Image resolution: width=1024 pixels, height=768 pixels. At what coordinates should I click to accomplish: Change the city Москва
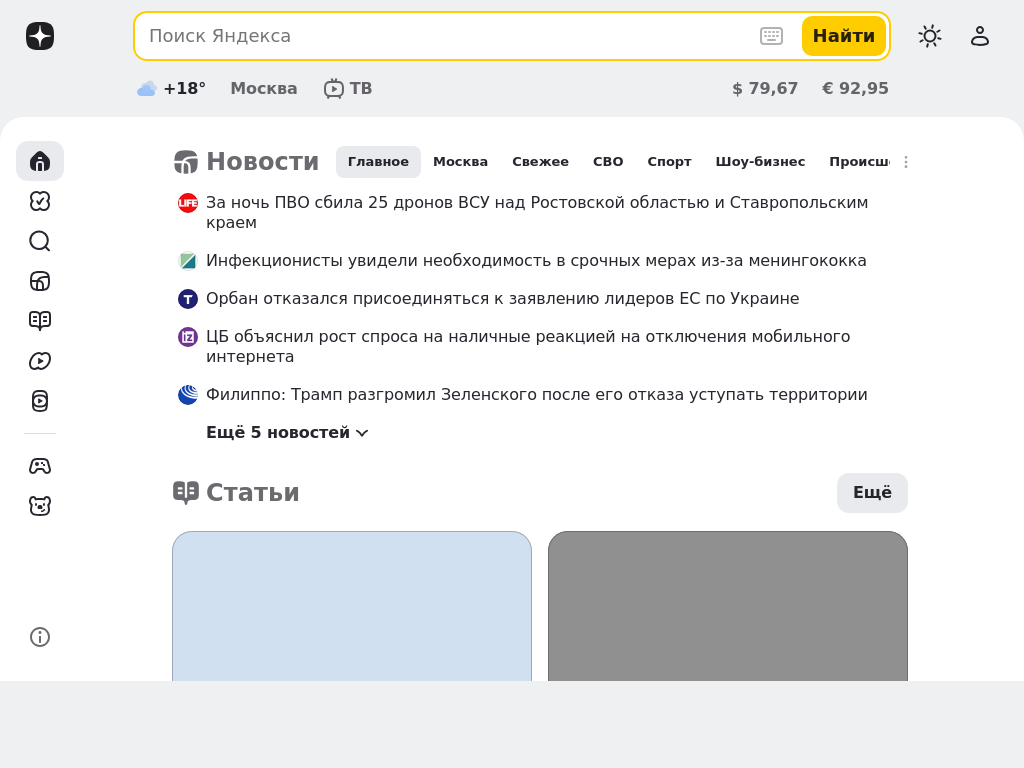point(264,88)
